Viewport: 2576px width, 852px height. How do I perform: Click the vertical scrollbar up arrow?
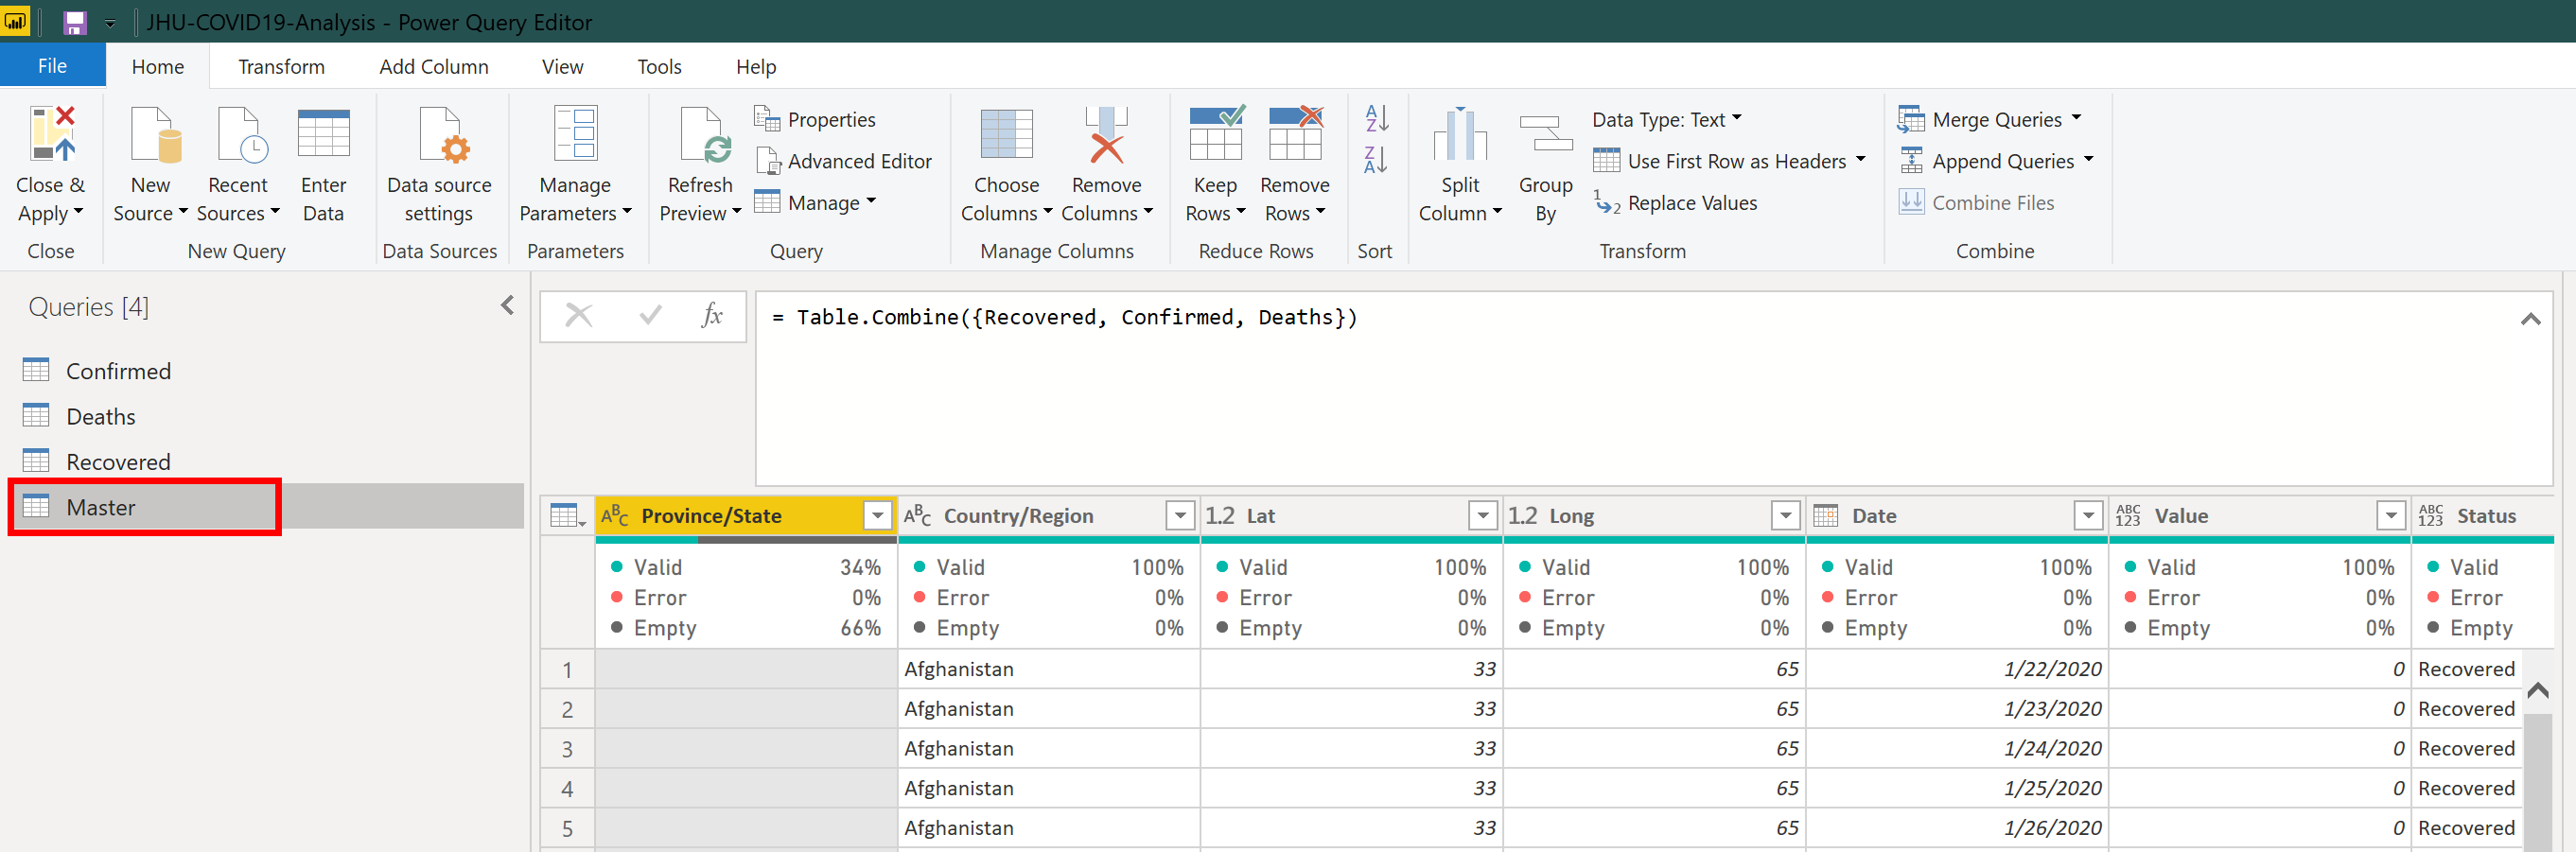coord(2538,690)
